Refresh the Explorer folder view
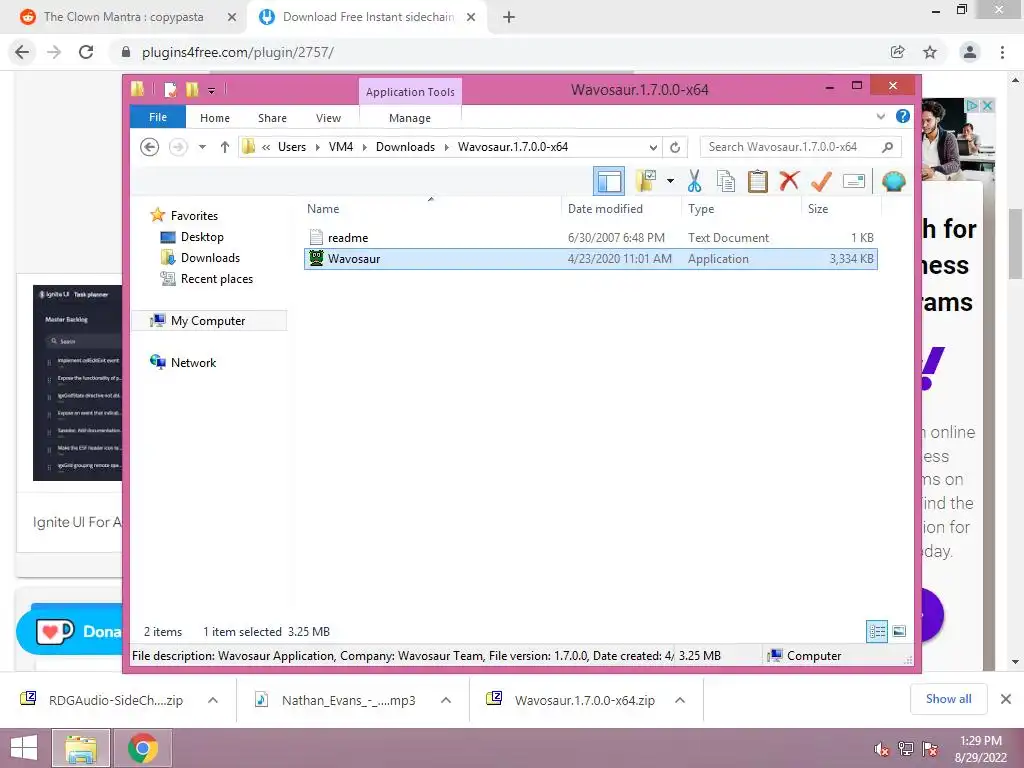1024x768 pixels. point(675,147)
